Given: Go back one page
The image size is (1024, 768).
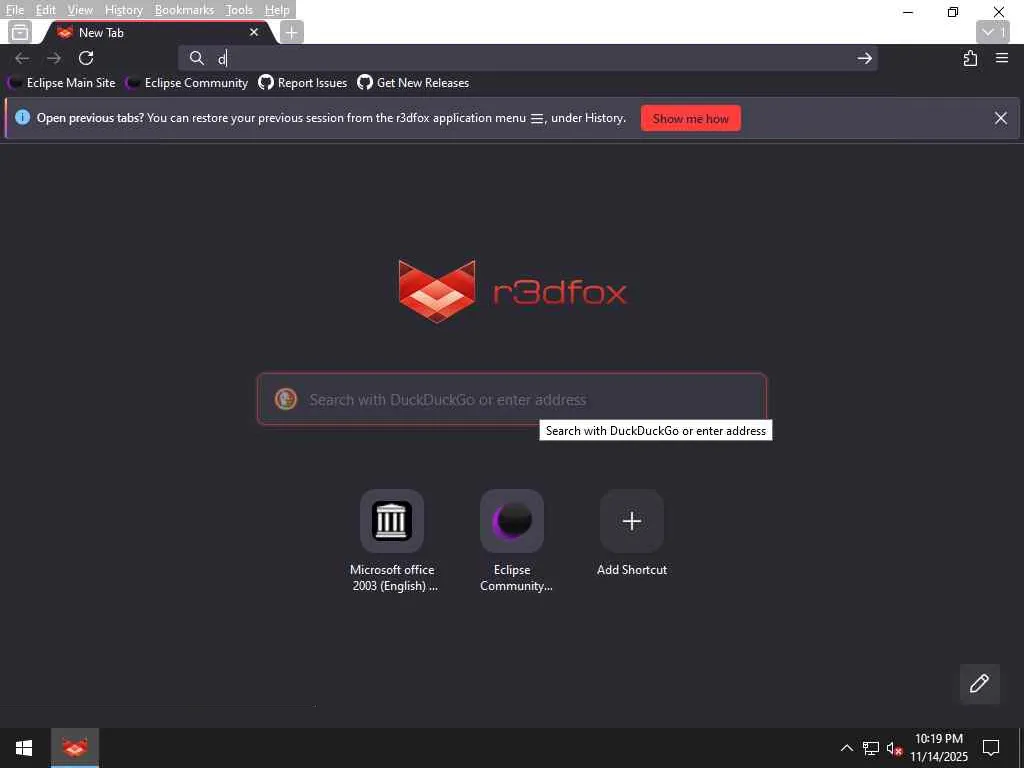Looking at the screenshot, I should point(22,58).
